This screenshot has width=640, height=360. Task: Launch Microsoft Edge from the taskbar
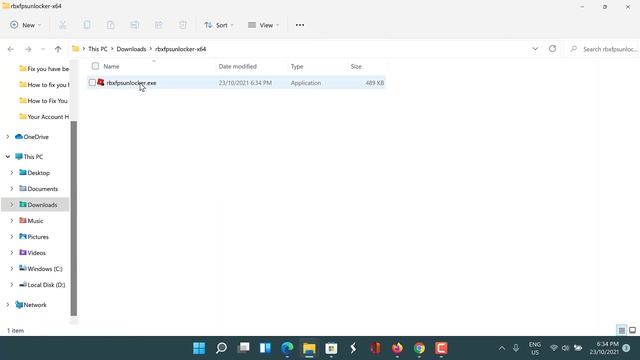287,348
